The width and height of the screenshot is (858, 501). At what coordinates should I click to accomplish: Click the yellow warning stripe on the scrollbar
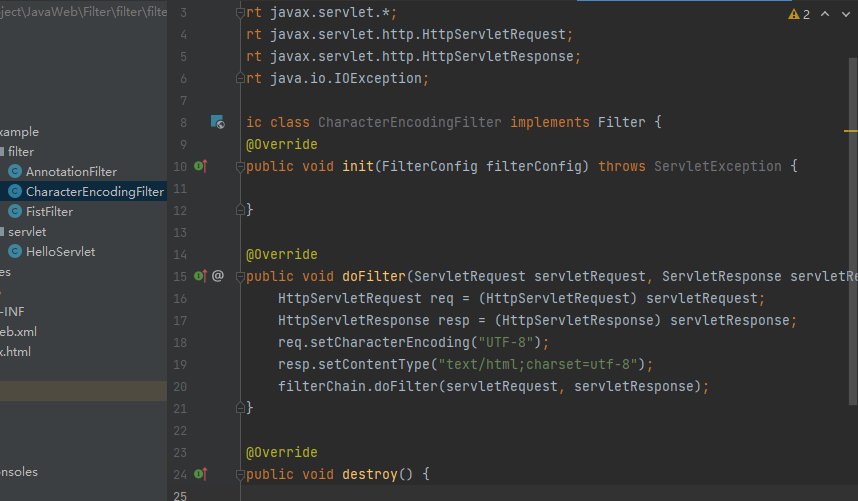tap(851, 131)
